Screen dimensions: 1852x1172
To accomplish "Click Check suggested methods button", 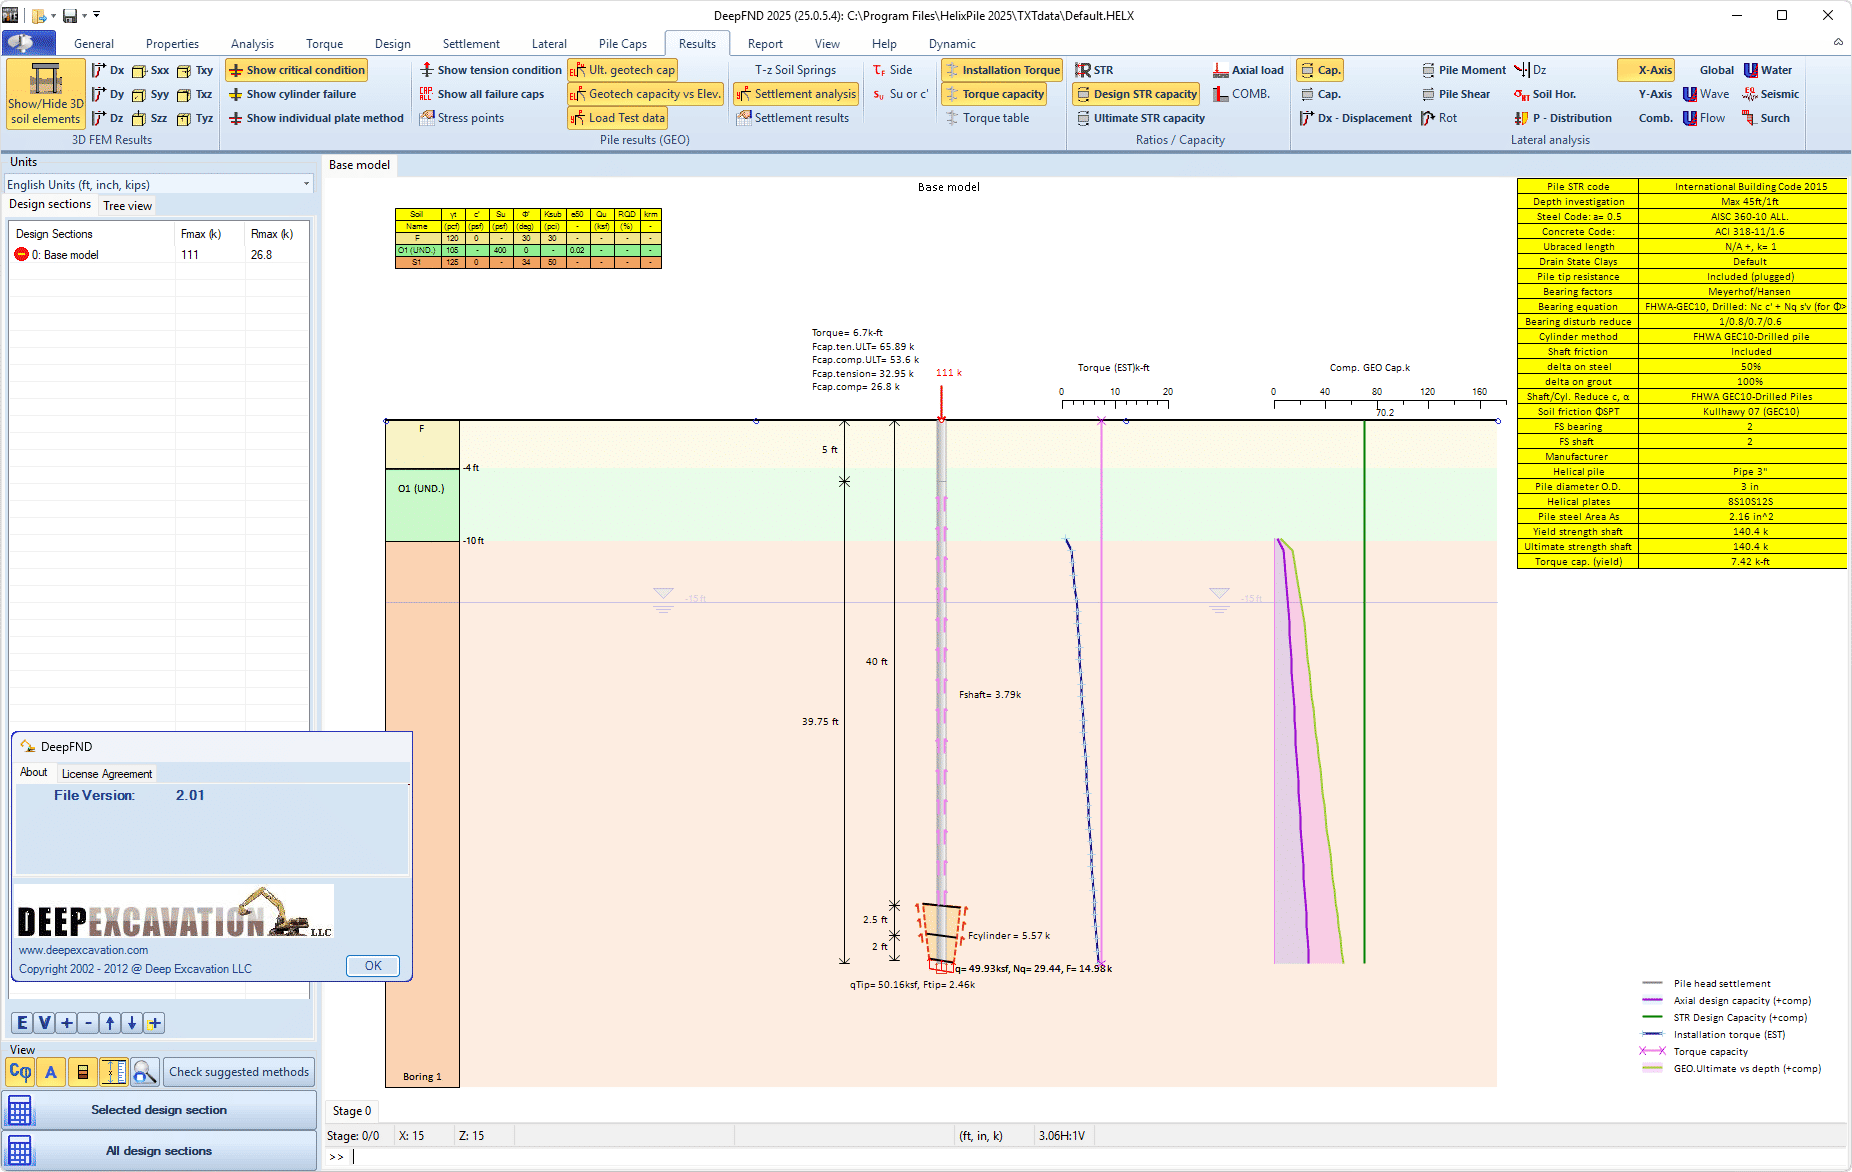I will pos(238,1072).
